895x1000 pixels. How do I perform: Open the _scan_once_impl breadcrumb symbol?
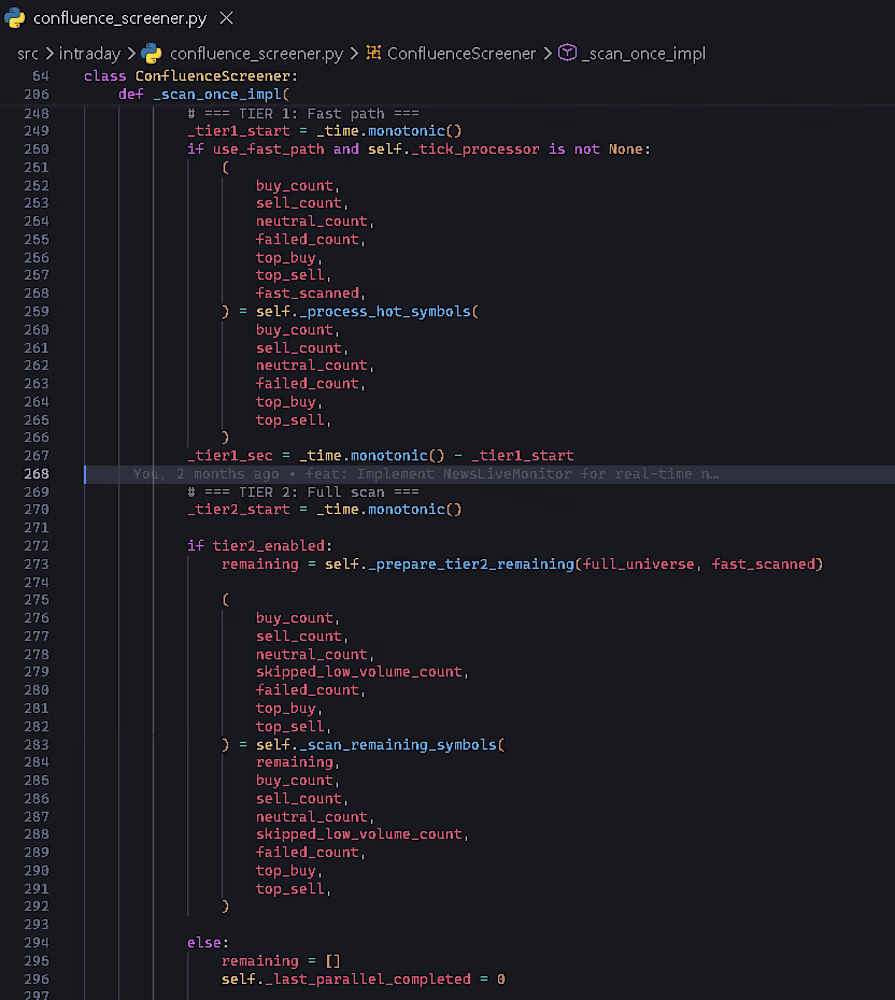coord(644,54)
